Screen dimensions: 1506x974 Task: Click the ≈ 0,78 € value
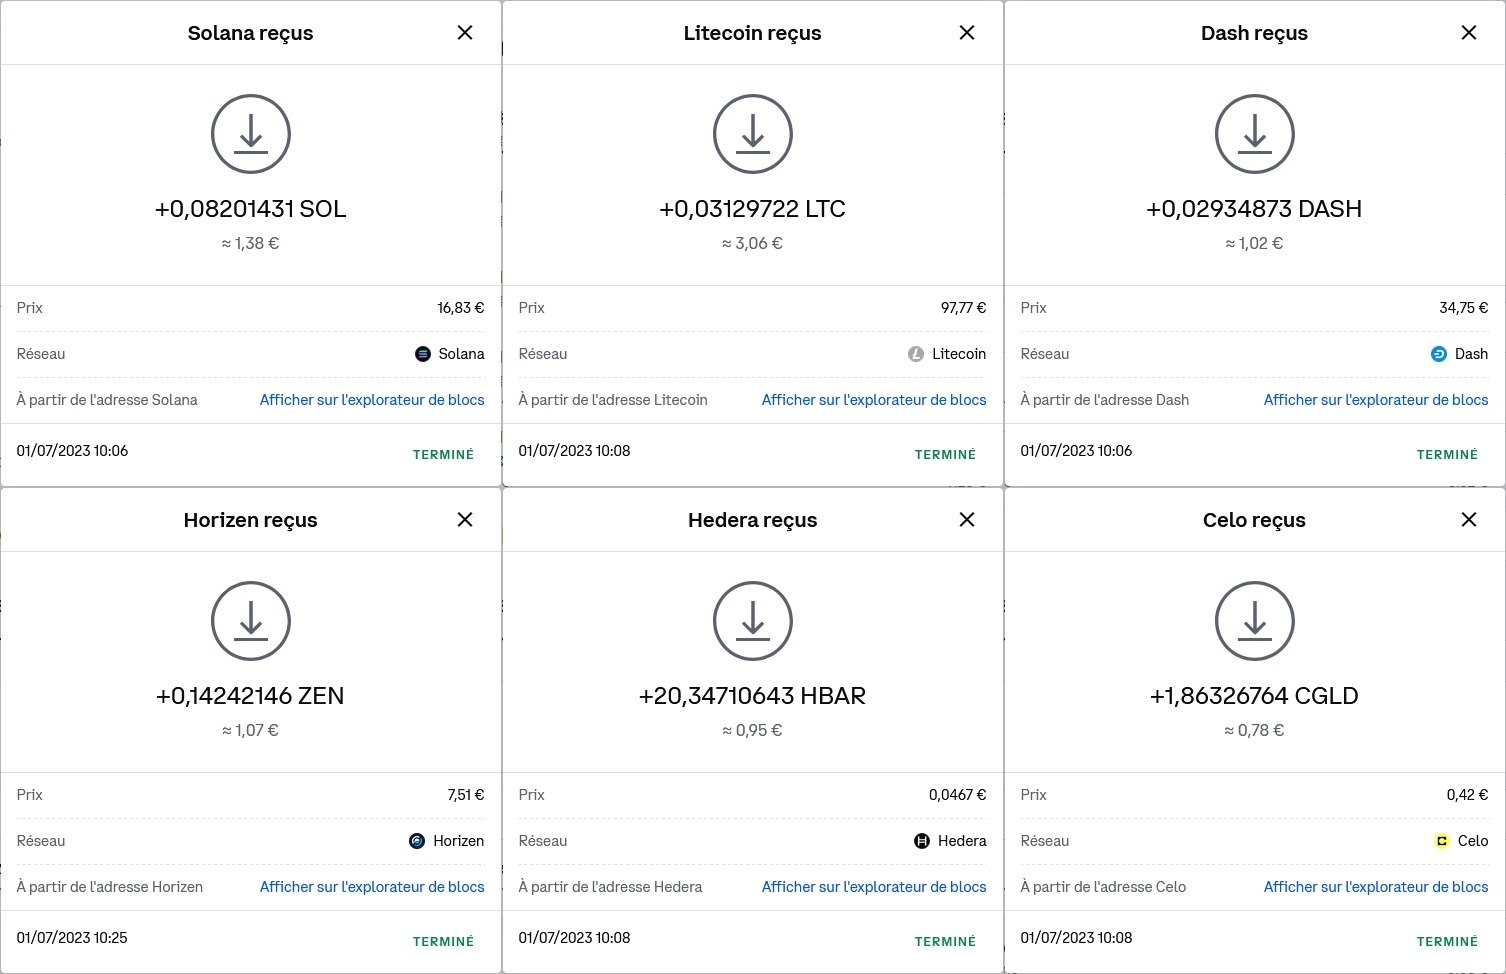point(1254,730)
